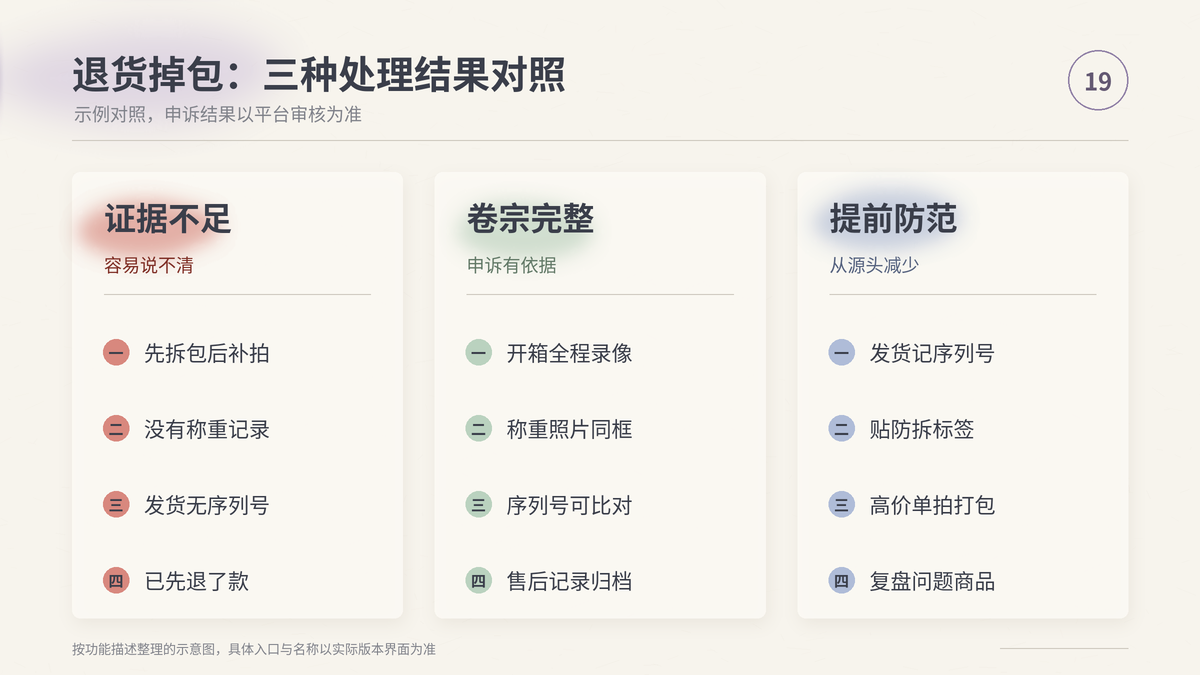
Task: Select the text 没有称重记录
Action: click(207, 429)
